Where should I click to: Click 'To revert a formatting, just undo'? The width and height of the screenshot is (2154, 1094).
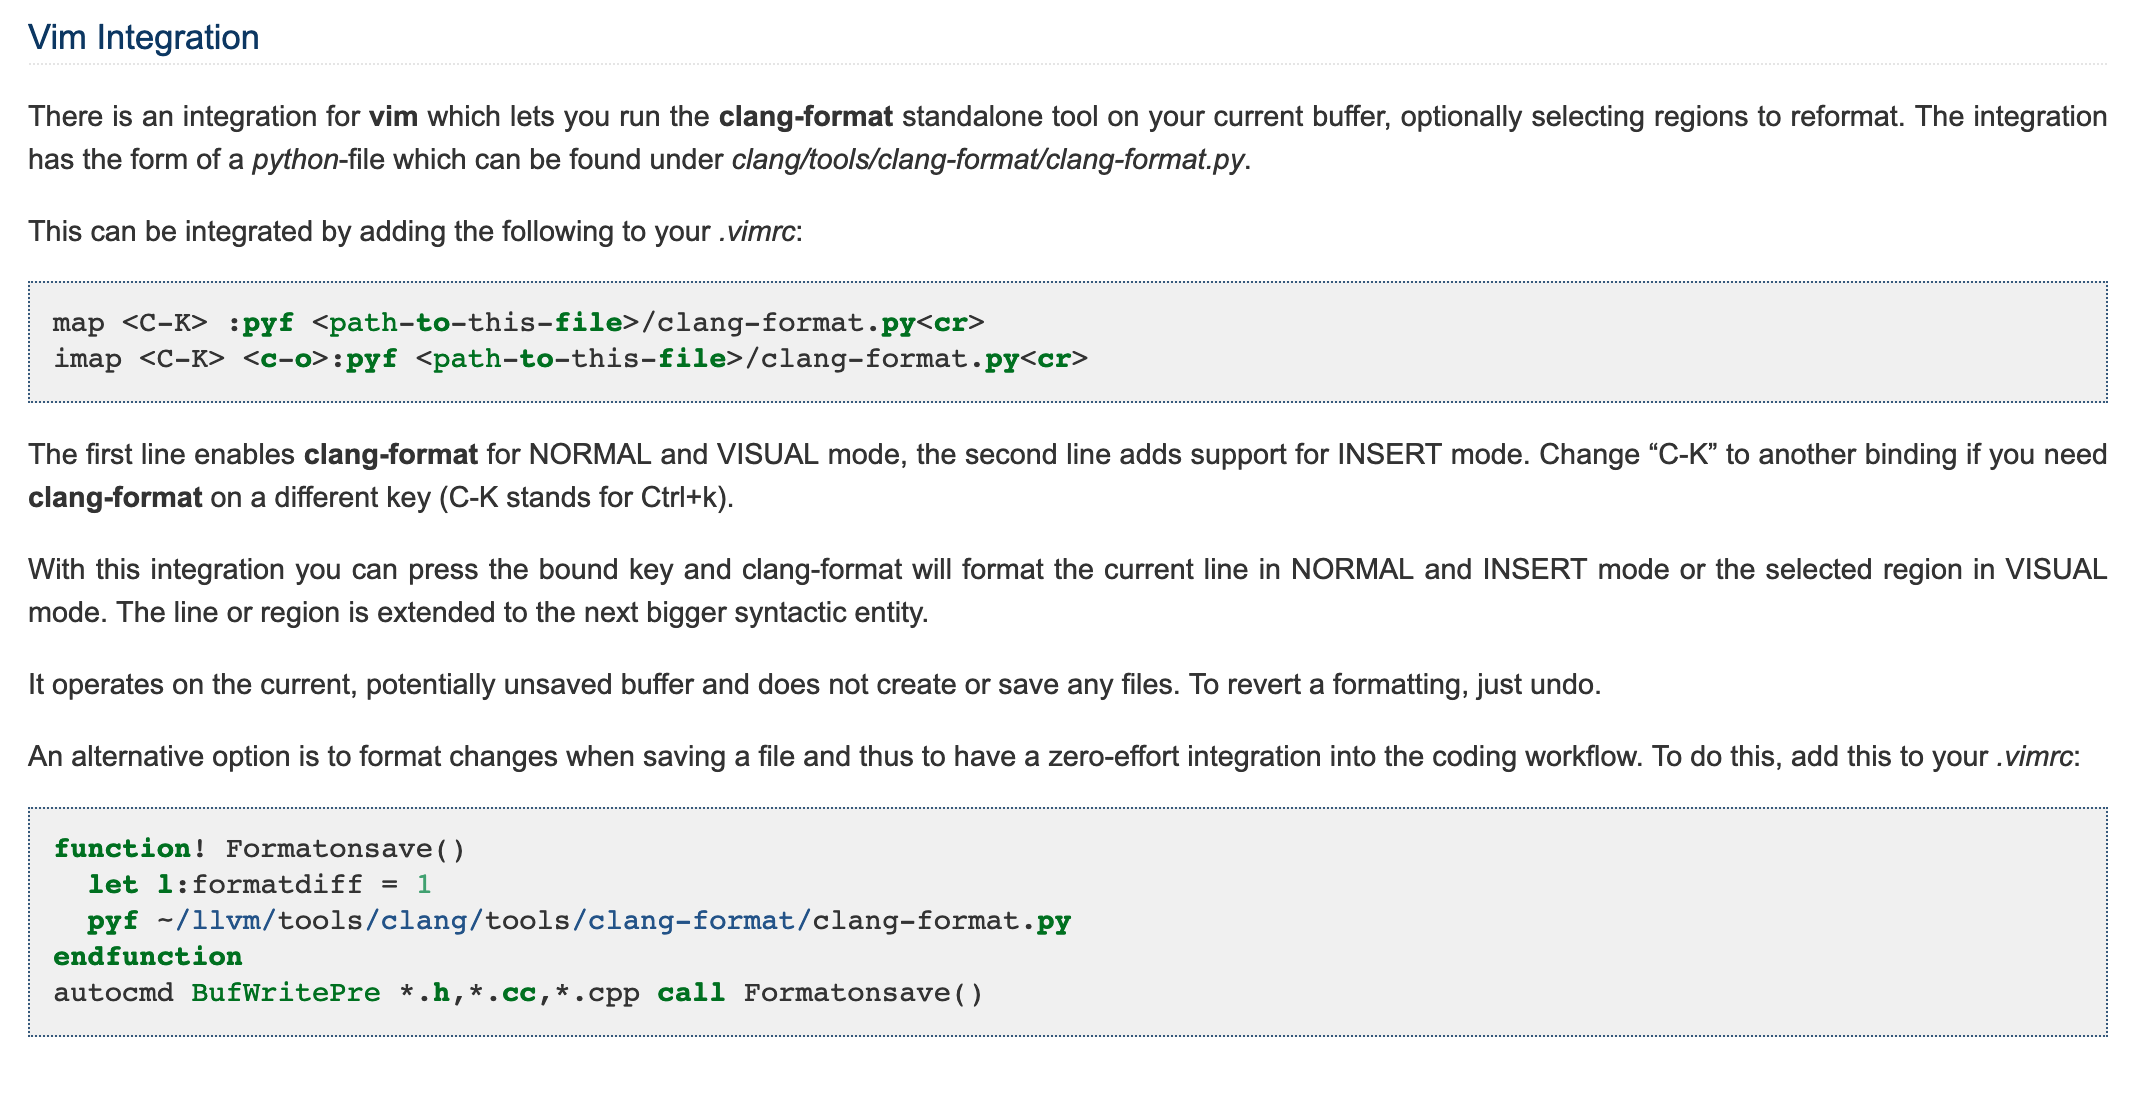click(1394, 685)
